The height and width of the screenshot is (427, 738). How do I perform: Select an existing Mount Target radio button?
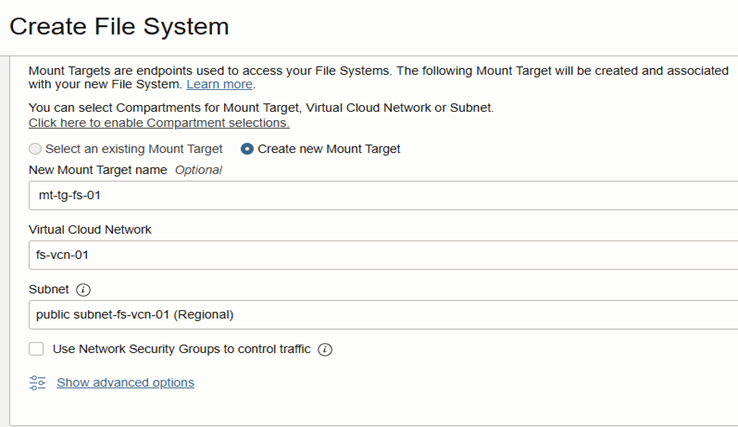tap(36, 149)
